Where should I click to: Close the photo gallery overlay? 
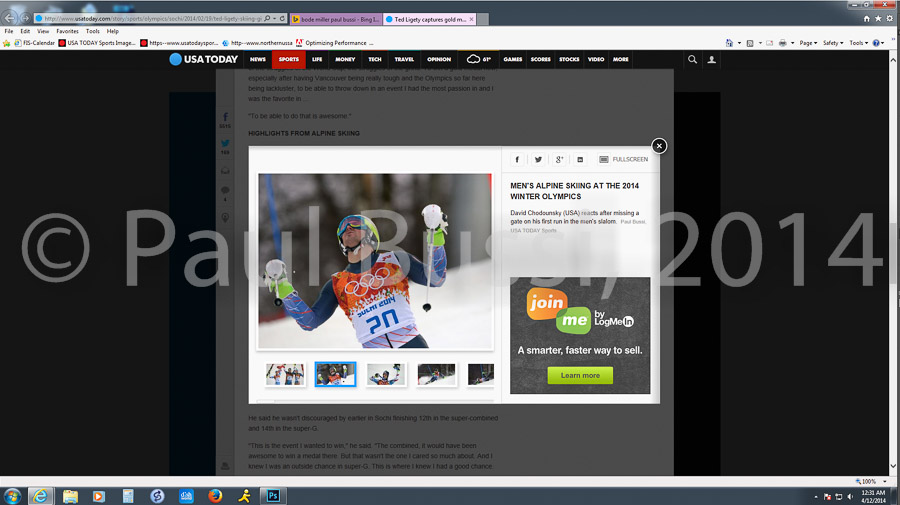click(659, 146)
